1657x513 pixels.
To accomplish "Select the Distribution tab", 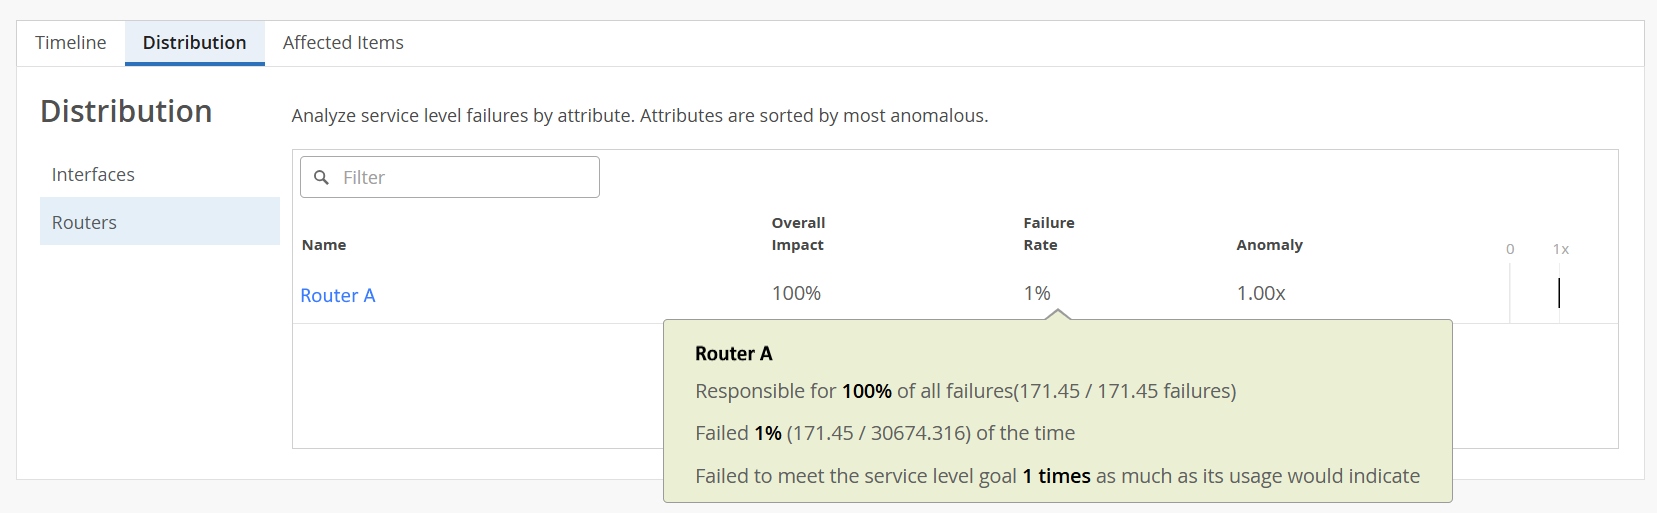I will point(194,43).
